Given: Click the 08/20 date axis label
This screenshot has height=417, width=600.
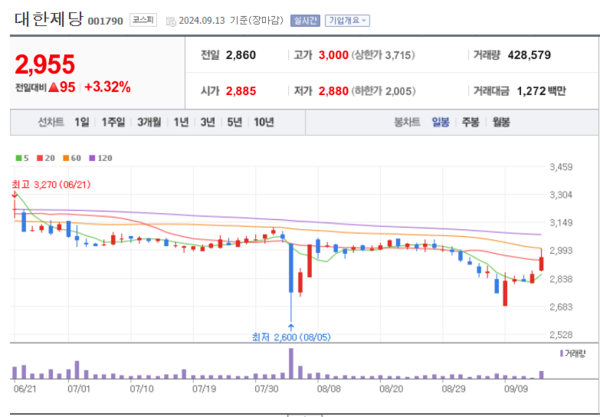Looking at the screenshot, I should point(391,389).
